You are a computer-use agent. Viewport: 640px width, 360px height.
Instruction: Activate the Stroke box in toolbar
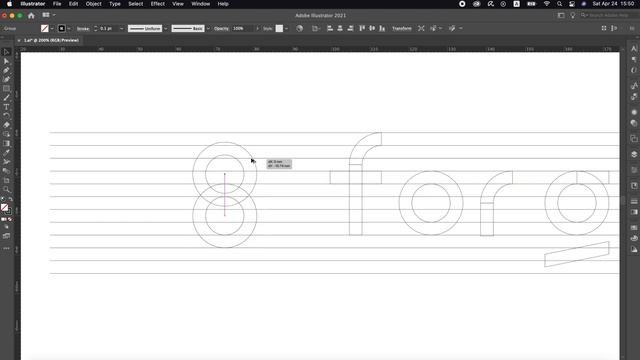point(8,211)
